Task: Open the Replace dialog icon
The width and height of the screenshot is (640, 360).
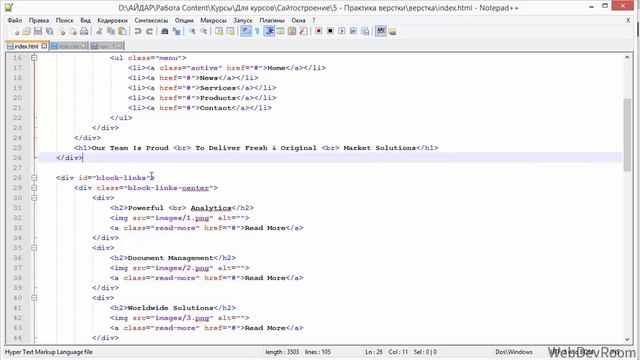Action: point(176,31)
